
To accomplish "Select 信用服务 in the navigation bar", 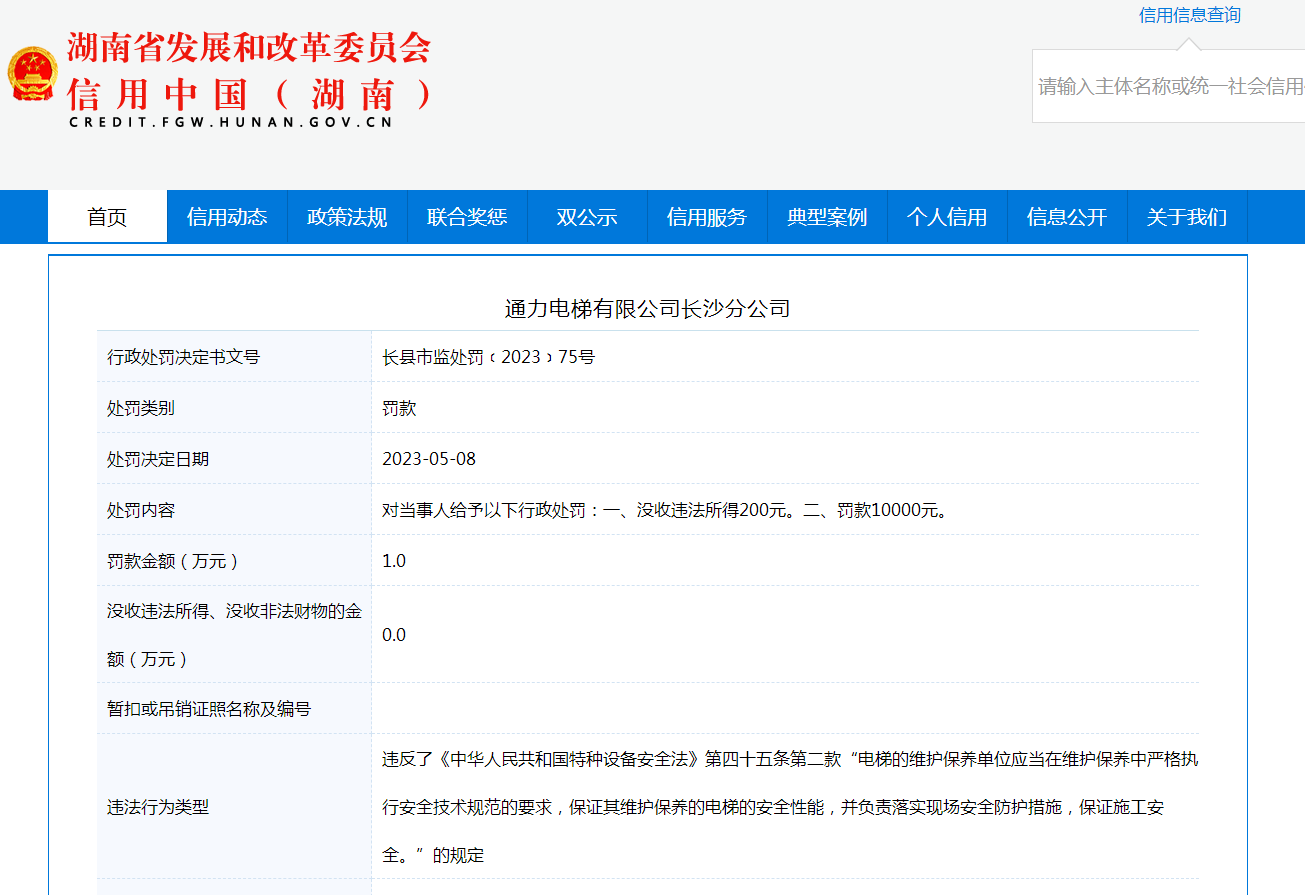I will 707,217.
